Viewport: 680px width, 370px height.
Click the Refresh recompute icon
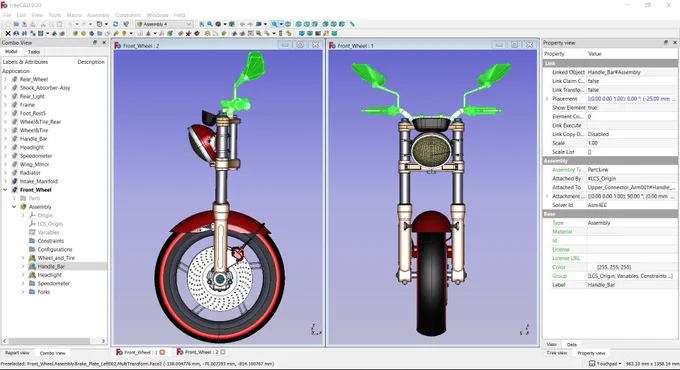[x=116, y=24]
